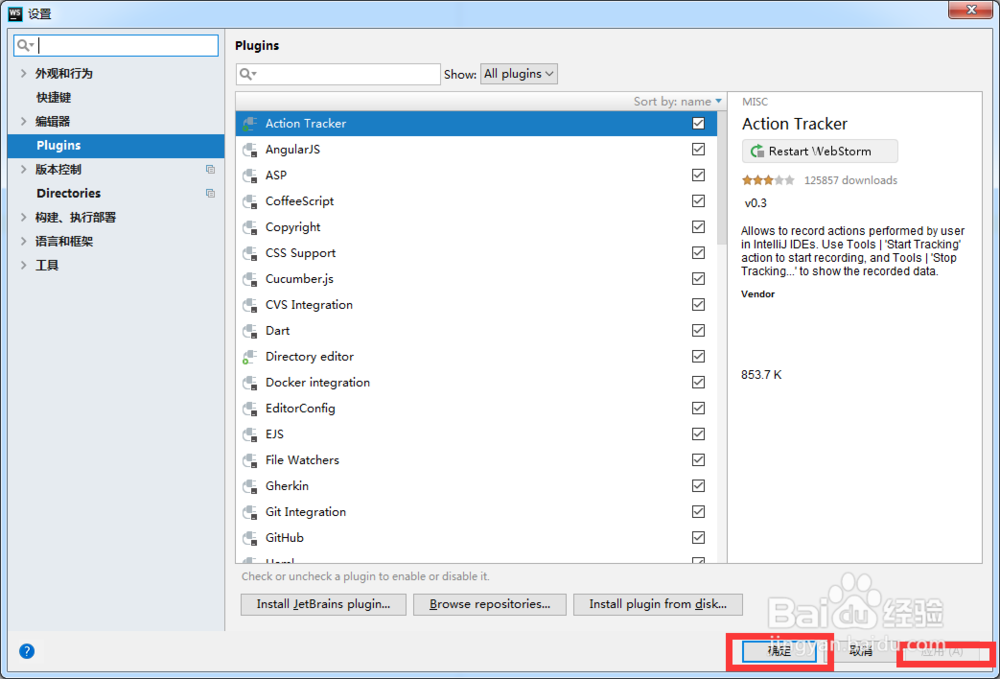Click the Gherkin plugin icon

pyautogui.click(x=250, y=486)
